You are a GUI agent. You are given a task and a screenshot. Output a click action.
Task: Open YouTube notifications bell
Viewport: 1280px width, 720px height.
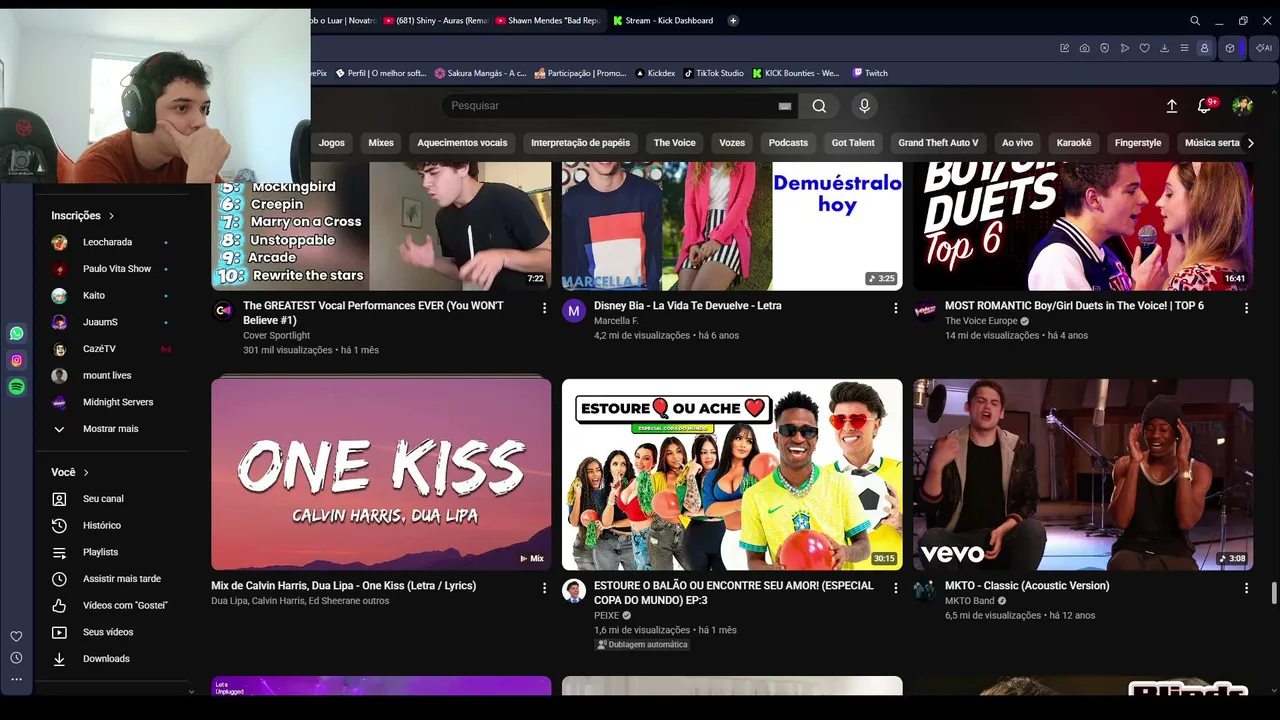[x=1205, y=106]
